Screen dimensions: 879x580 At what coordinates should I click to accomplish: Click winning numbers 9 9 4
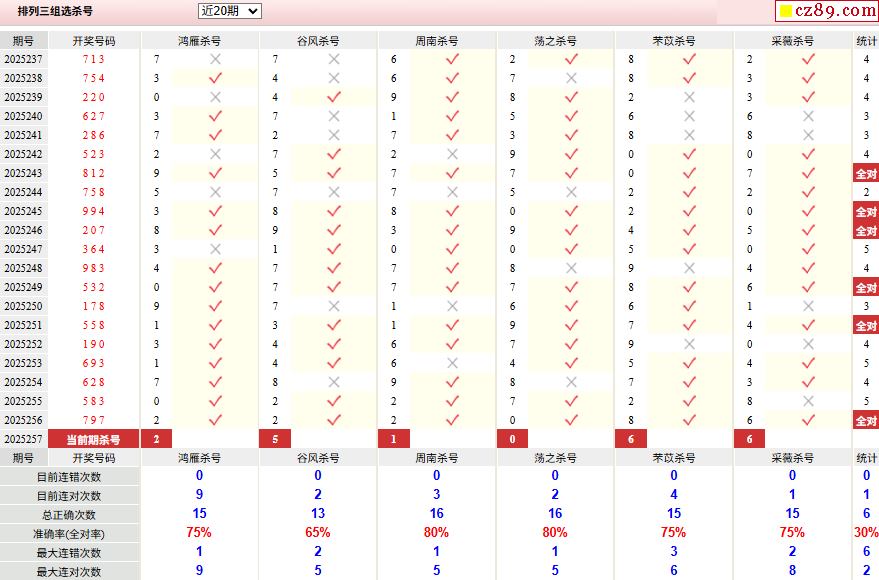[93, 211]
